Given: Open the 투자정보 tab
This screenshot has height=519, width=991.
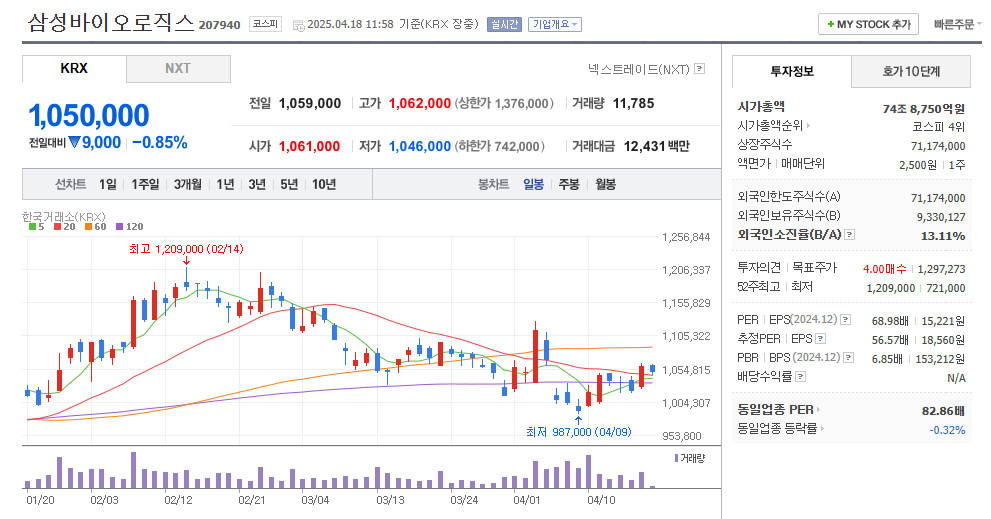Looking at the screenshot, I should pyautogui.click(x=792, y=71).
